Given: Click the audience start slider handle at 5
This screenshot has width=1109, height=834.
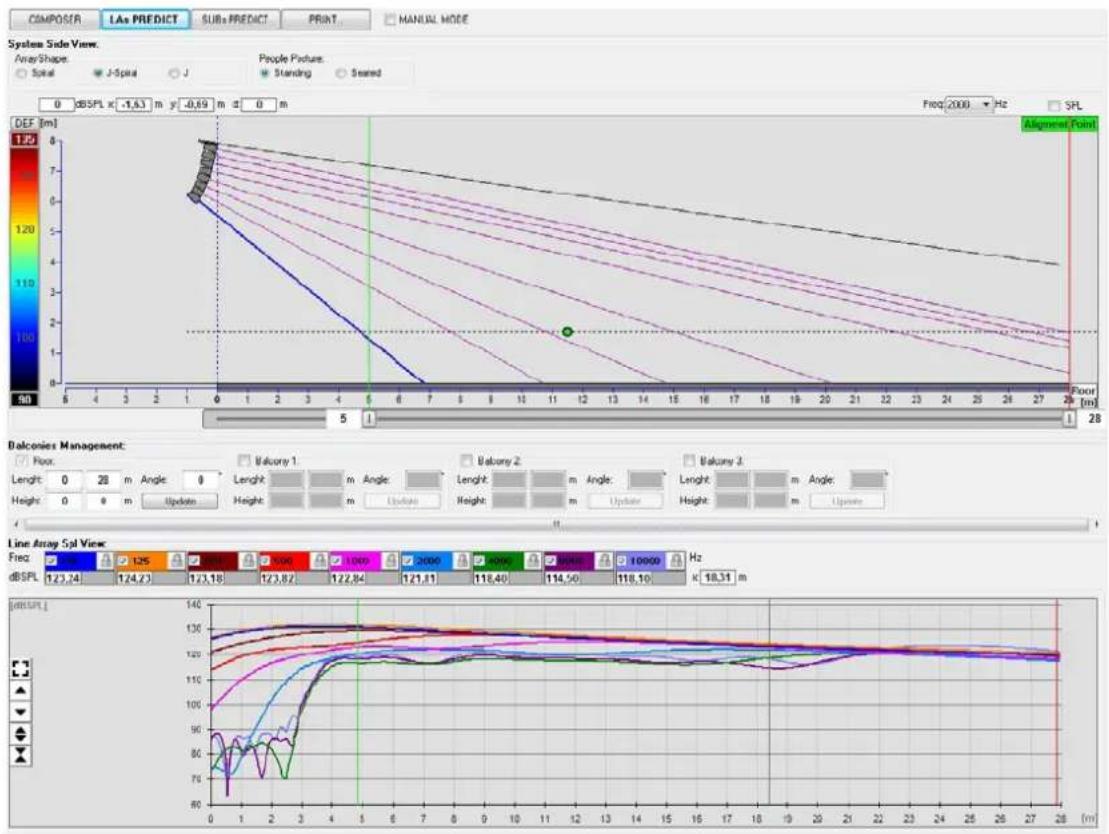Looking at the screenshot, I should pos(368,419).
